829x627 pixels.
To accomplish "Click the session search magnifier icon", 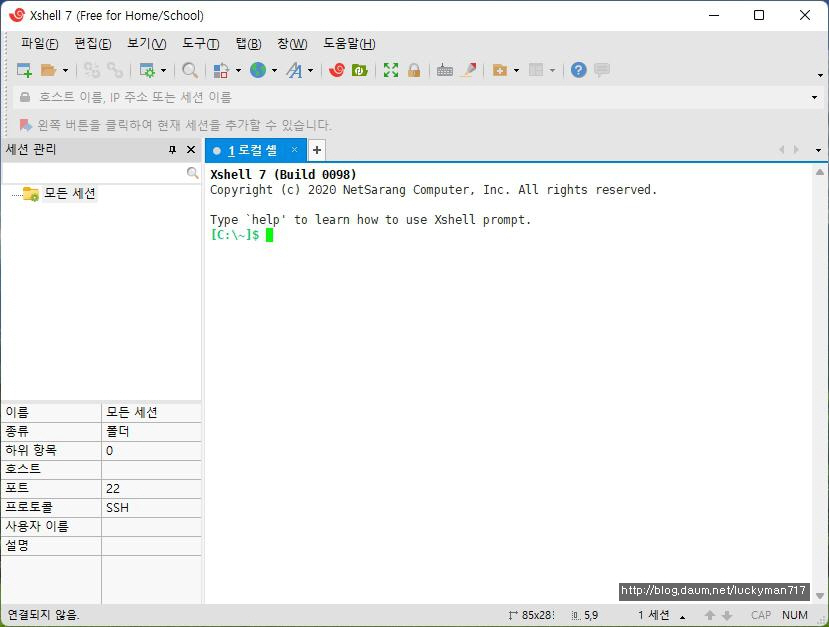I will (192, 173).
